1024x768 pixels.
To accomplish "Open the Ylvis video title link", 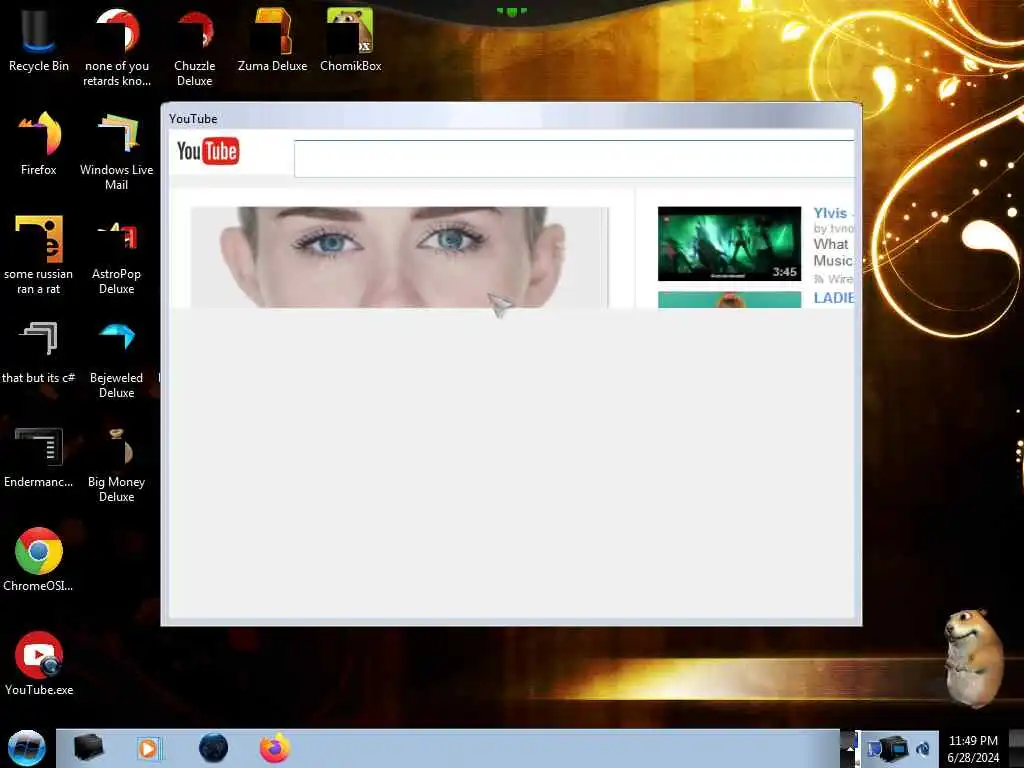I will pyautogui.click(x=832, y=213).
